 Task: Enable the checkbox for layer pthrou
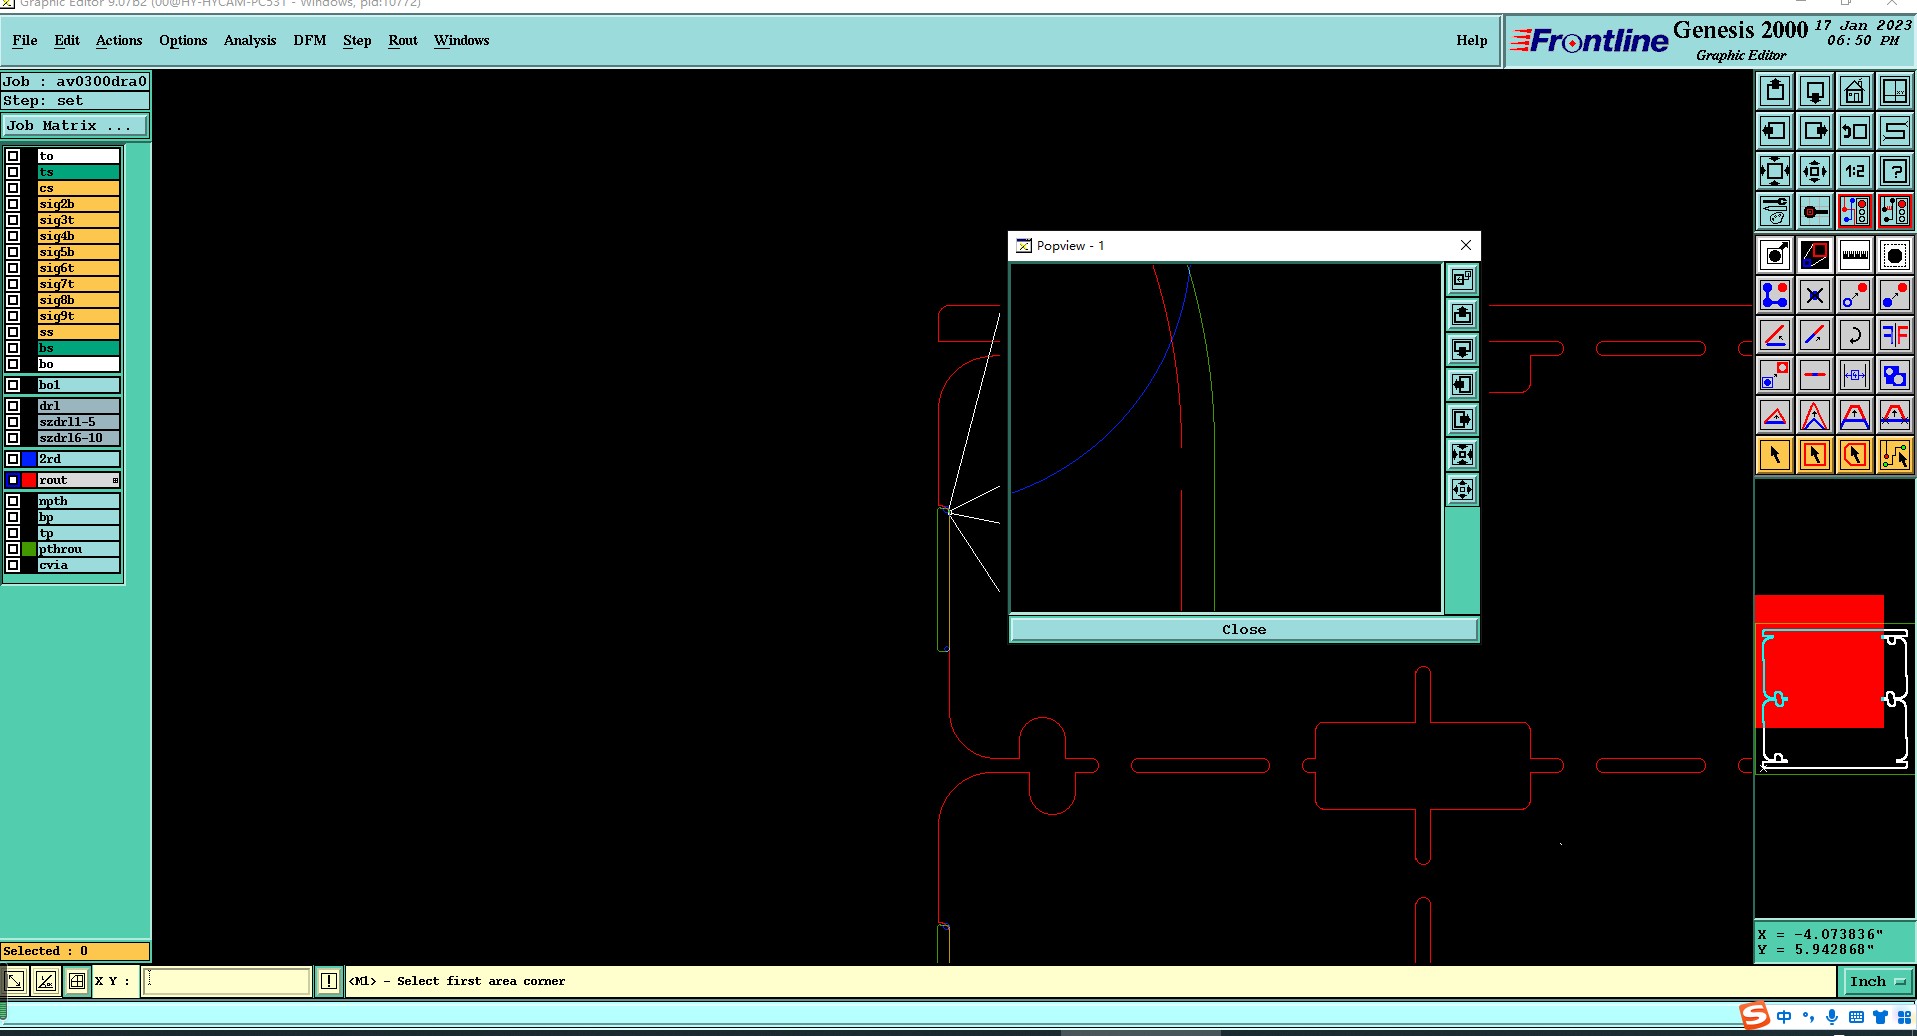[x=13, y=549]
